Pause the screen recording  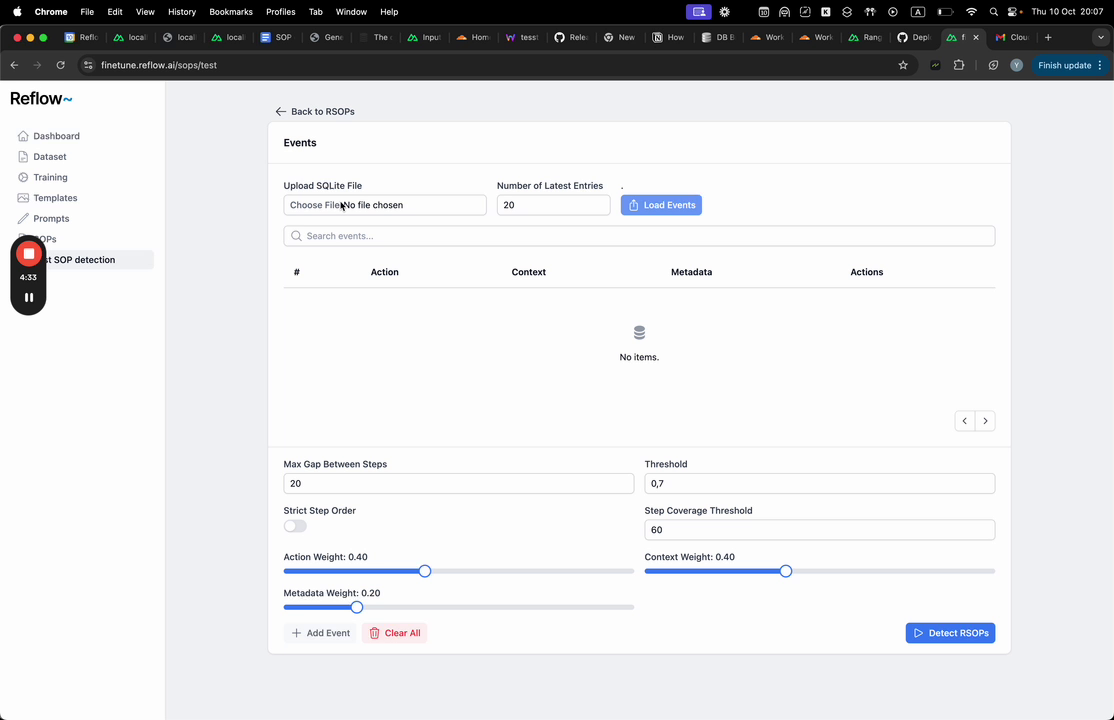tap(28, 298)
